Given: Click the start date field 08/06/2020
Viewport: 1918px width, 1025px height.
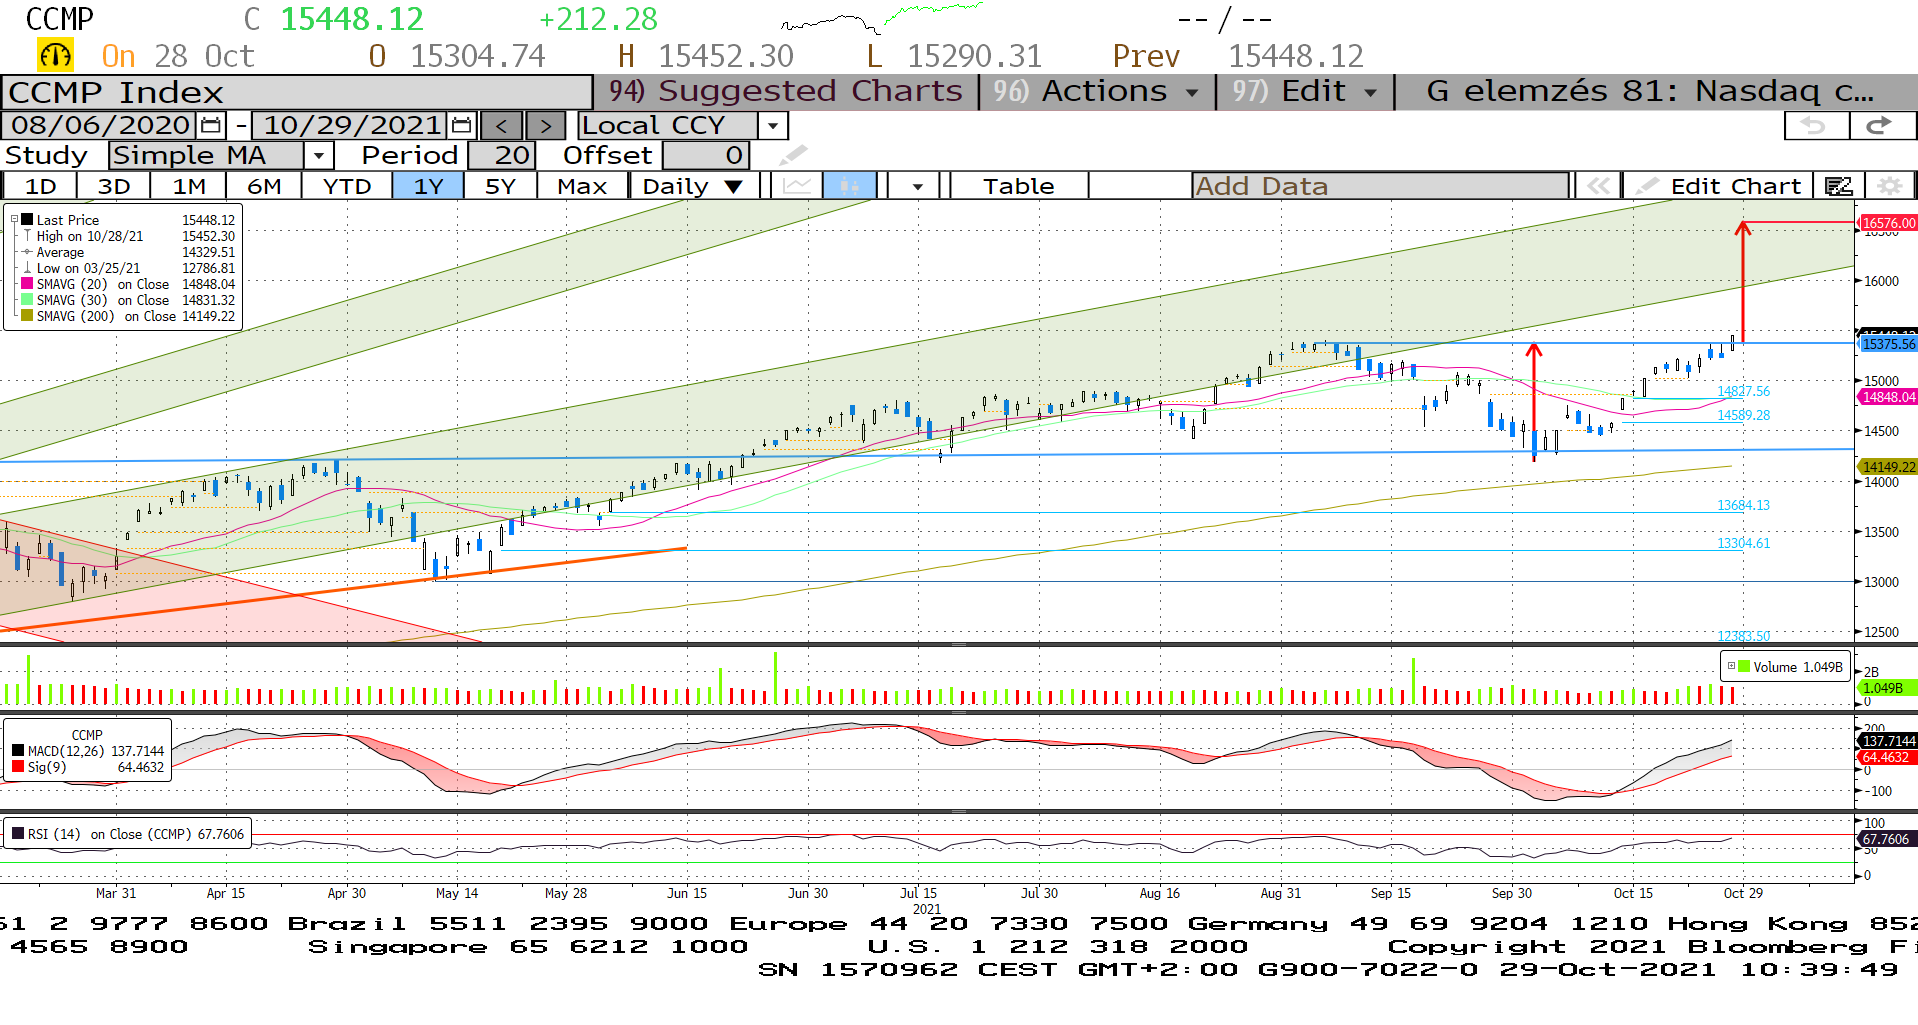Looking at the screenshot, I should point(100,125).
